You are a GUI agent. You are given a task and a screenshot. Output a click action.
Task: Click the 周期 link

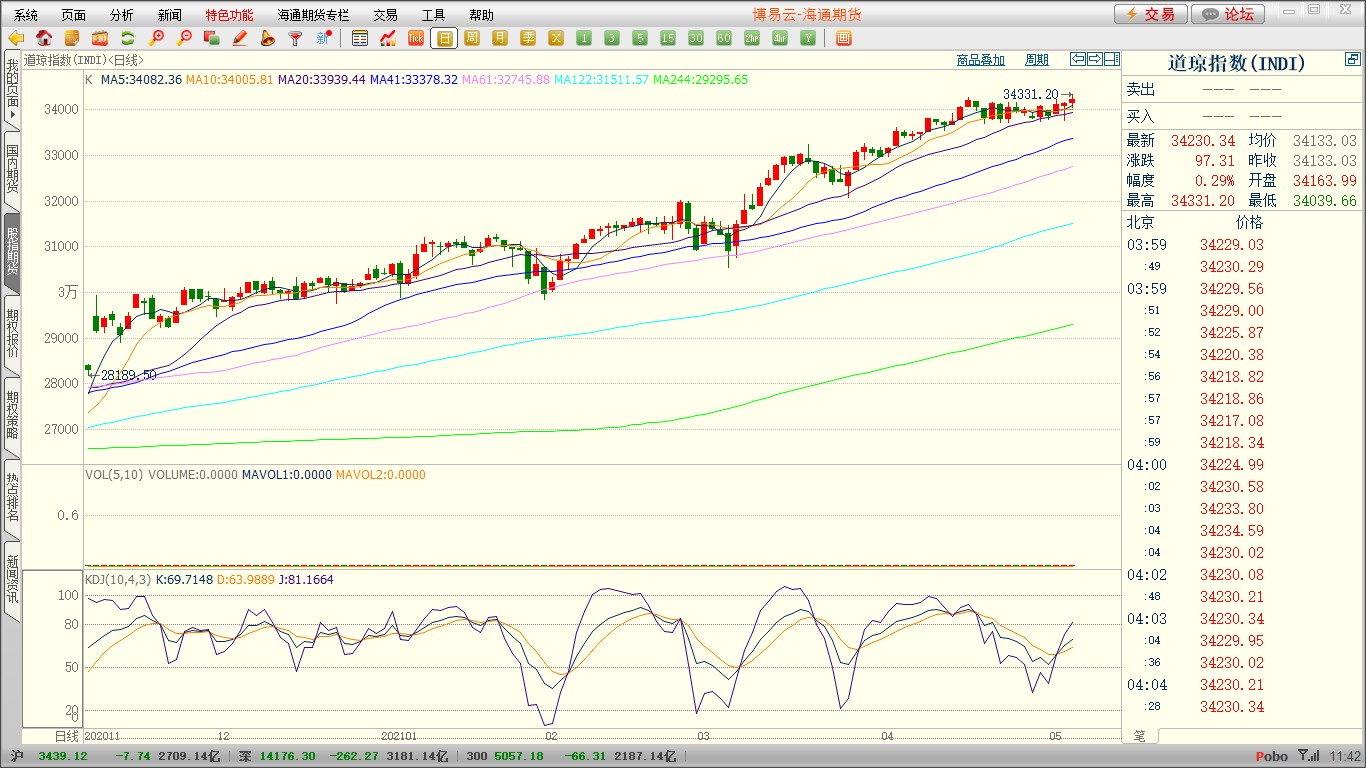pos(1037,60)
